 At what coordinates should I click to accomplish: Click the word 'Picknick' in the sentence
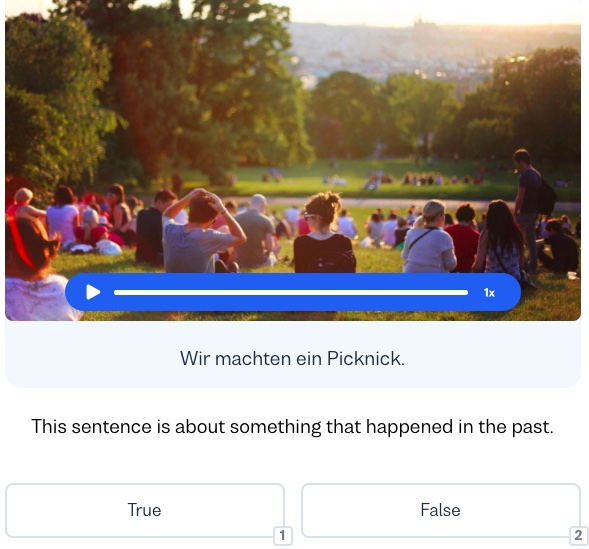click(x=363, y=358)
